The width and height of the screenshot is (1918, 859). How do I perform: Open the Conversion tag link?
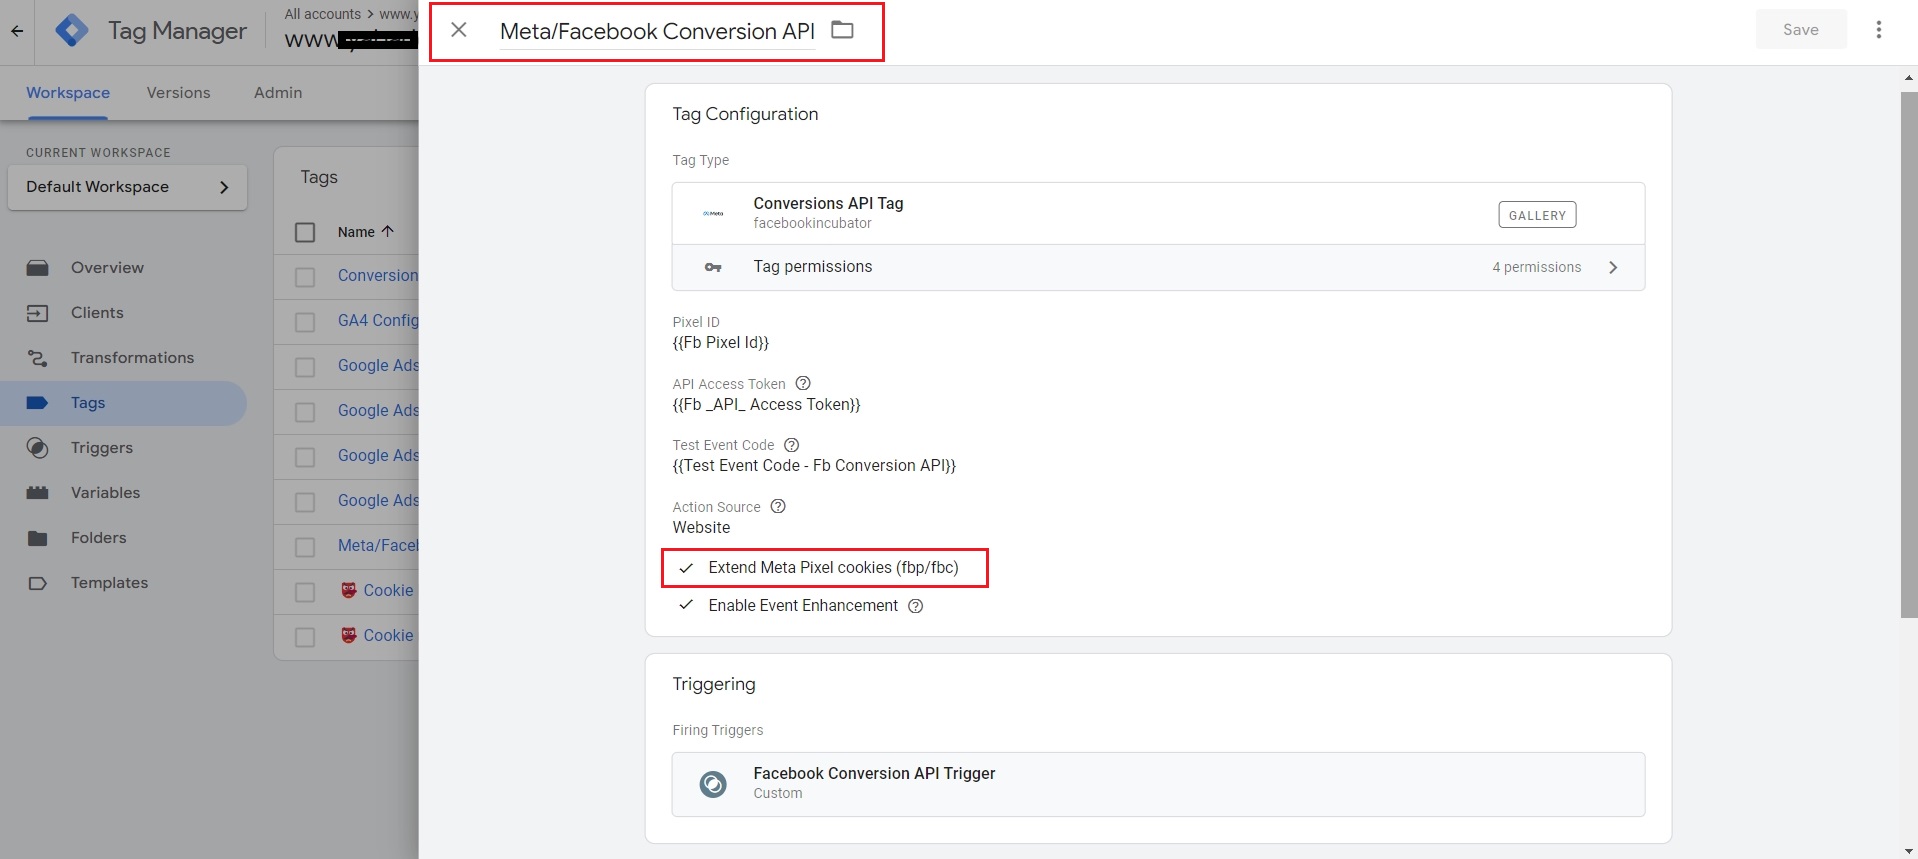(378, 276)
